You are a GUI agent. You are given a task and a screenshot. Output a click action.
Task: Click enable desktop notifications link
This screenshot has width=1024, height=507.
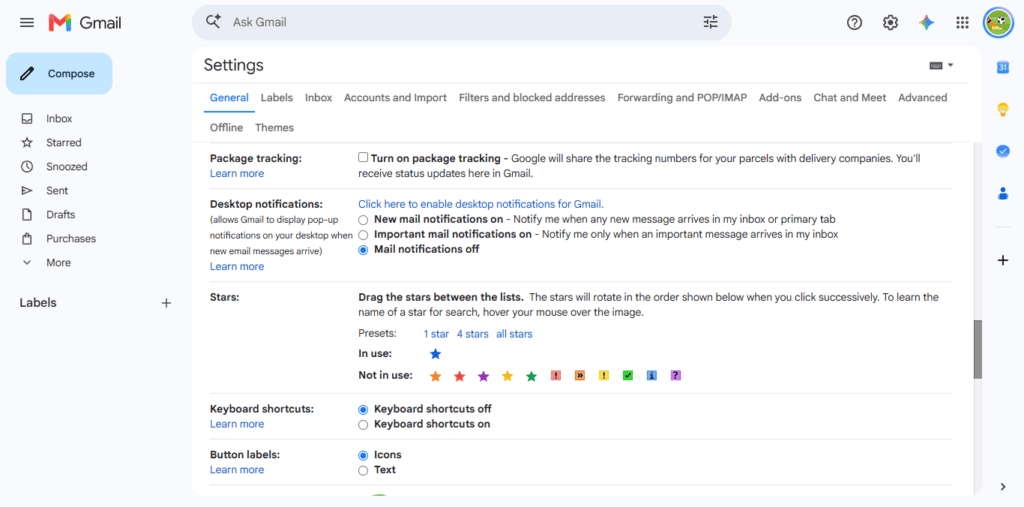[x=481, y=204]
